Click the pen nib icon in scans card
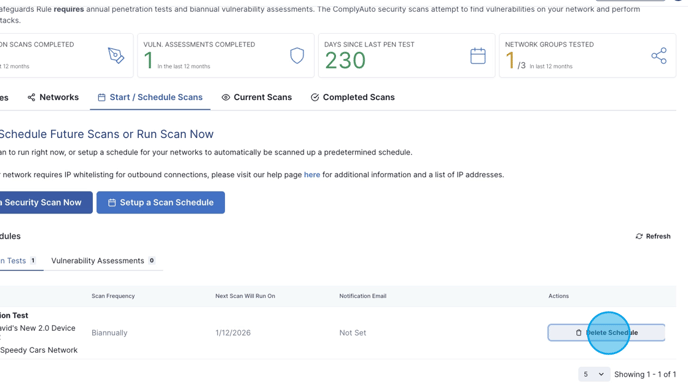 116,56
